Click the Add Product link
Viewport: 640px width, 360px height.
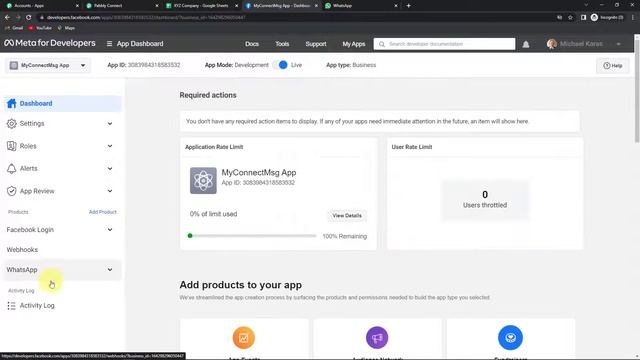tap(103, 212)
